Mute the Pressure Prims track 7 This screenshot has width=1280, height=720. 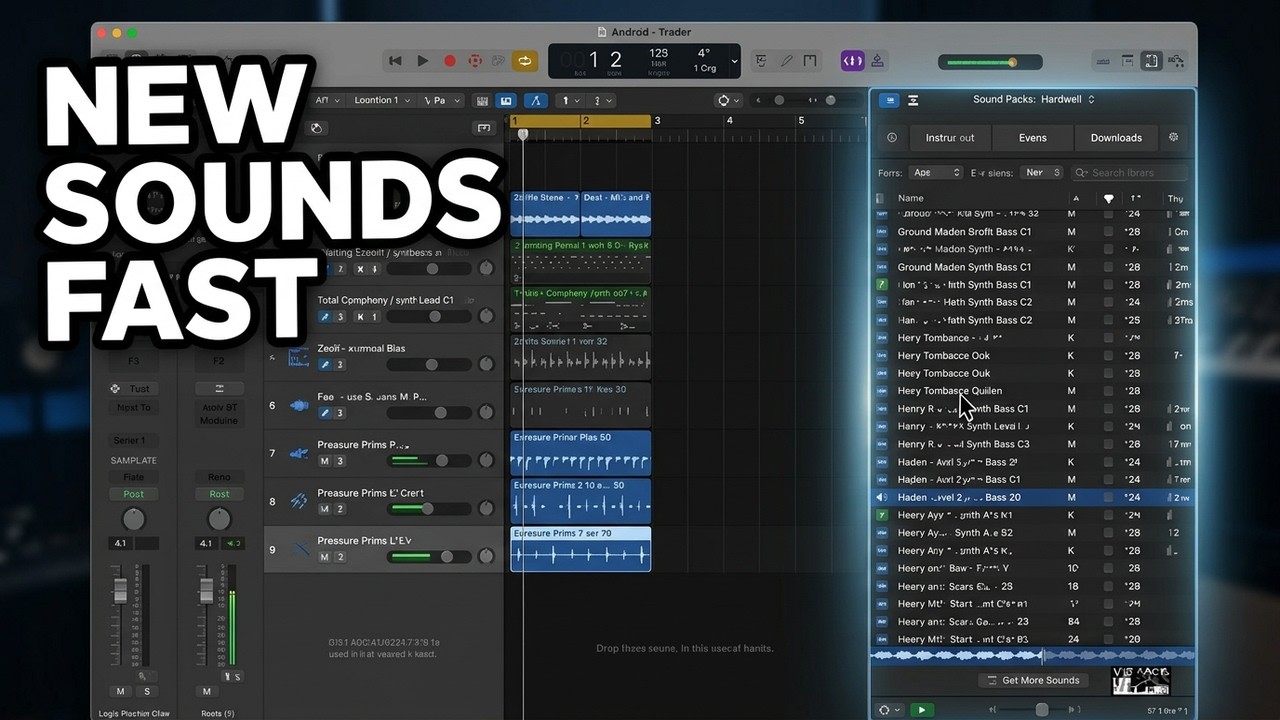coord(324,461)
